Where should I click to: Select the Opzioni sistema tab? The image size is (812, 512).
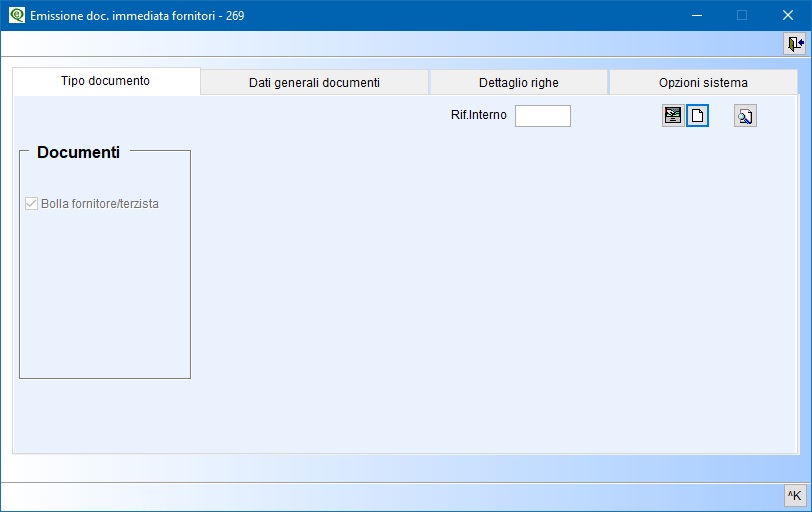[703, 83]
